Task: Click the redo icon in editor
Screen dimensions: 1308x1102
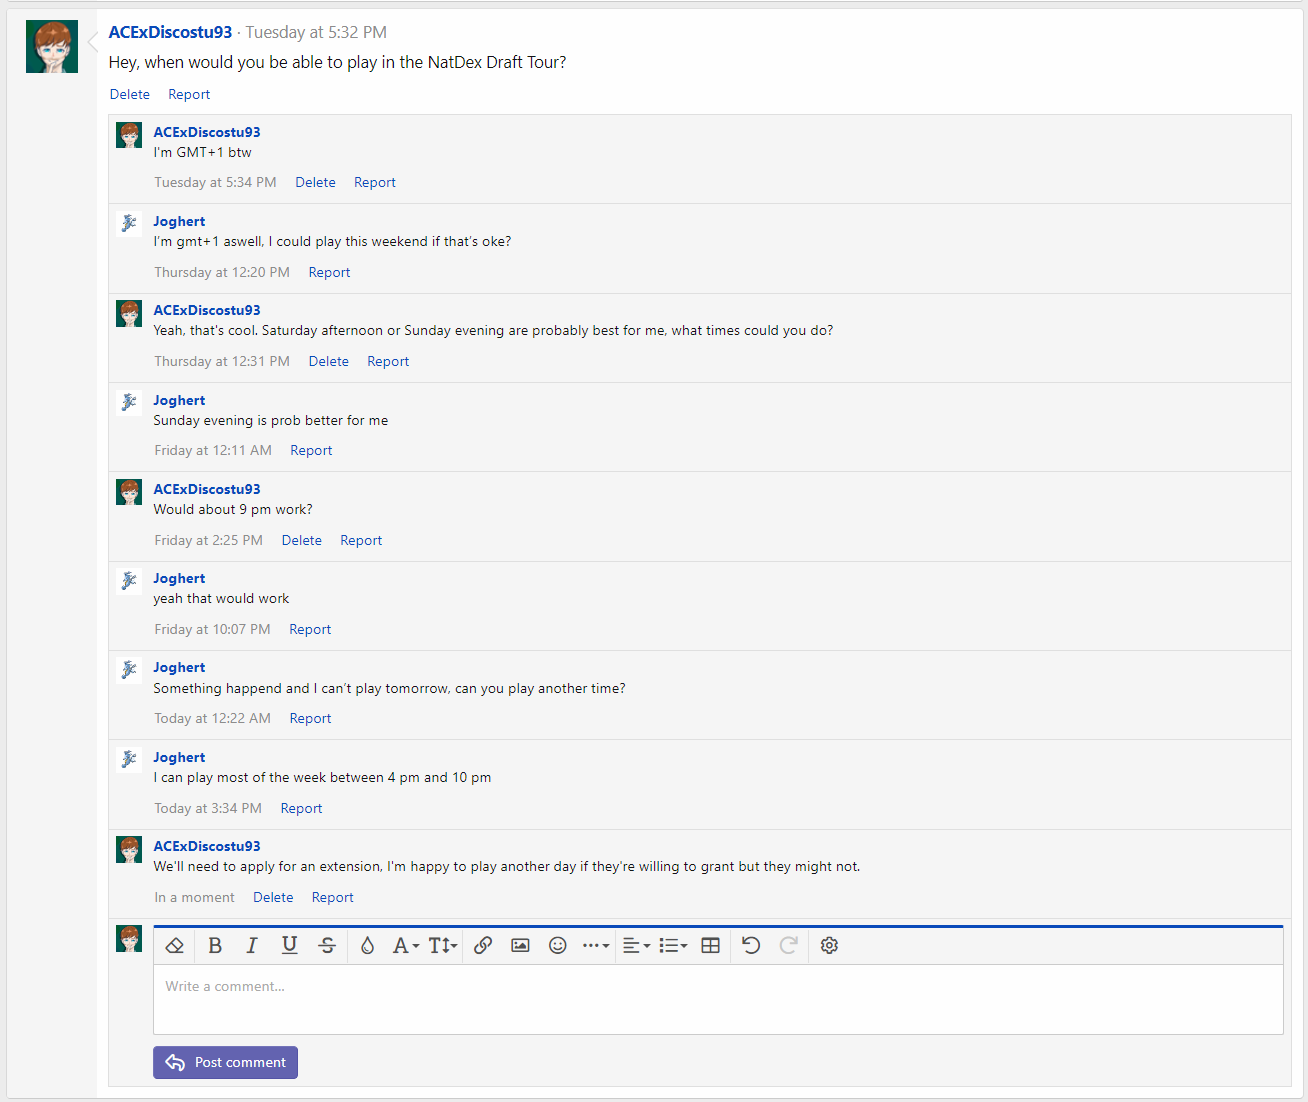Action: pos(788,946)
